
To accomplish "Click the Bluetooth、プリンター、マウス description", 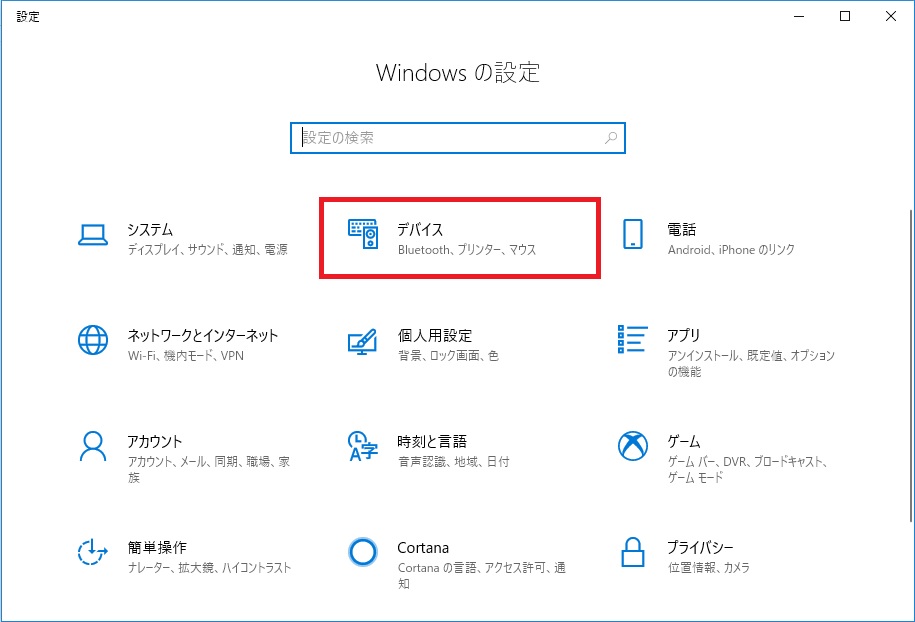I will pos(467,250).
